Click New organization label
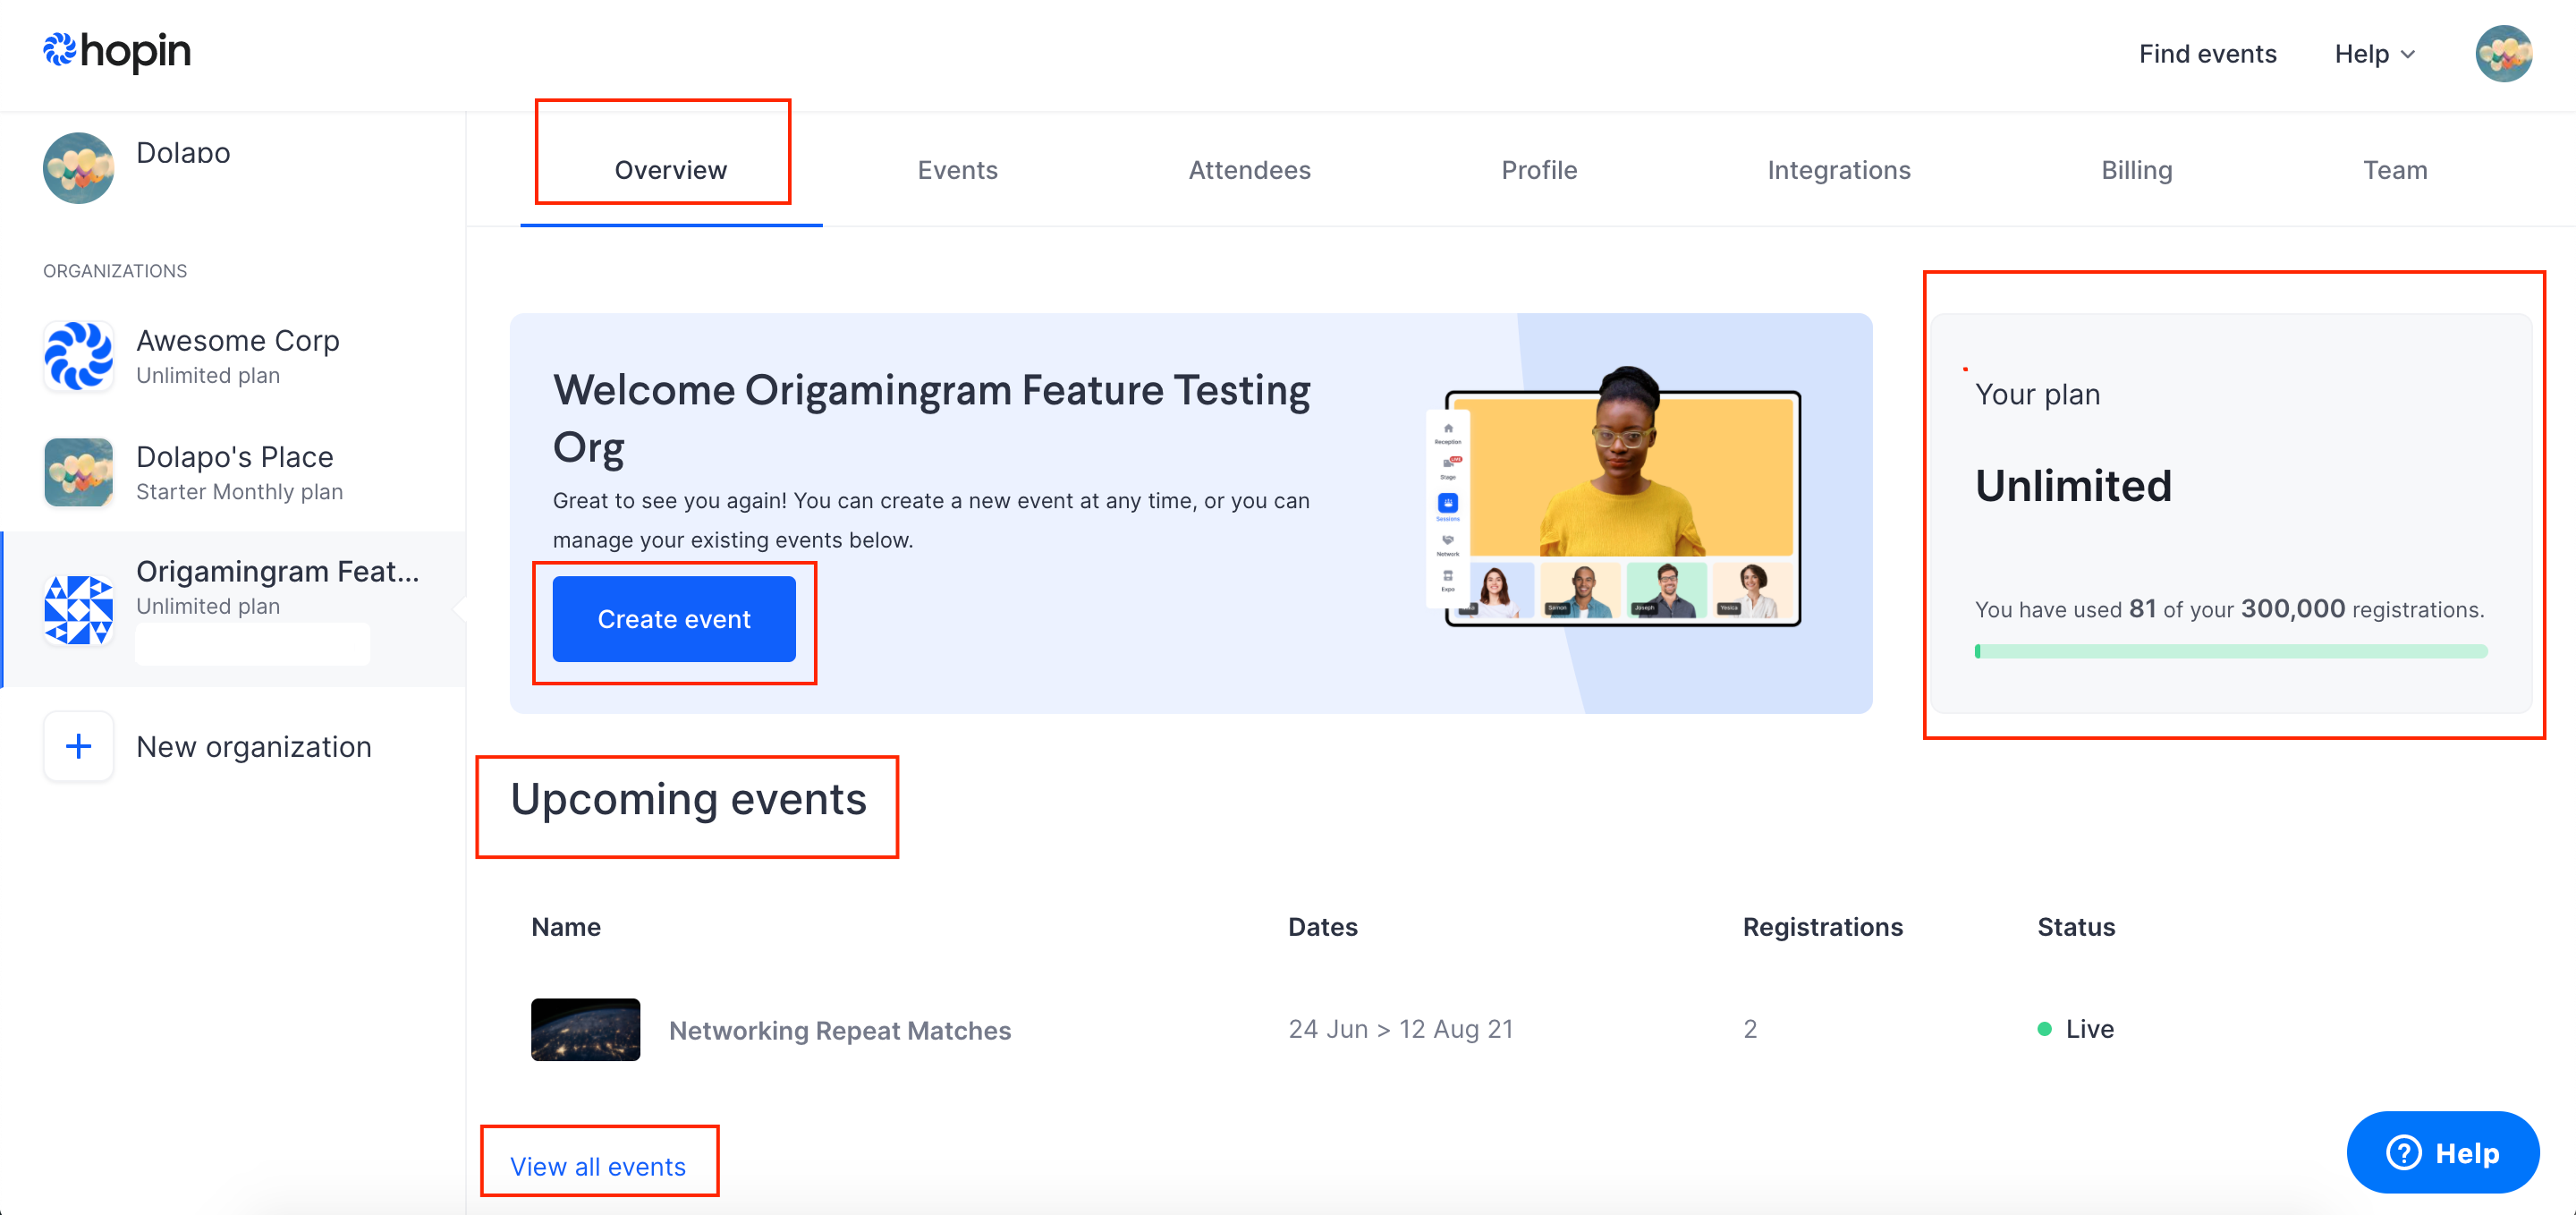 coord(253,746)
